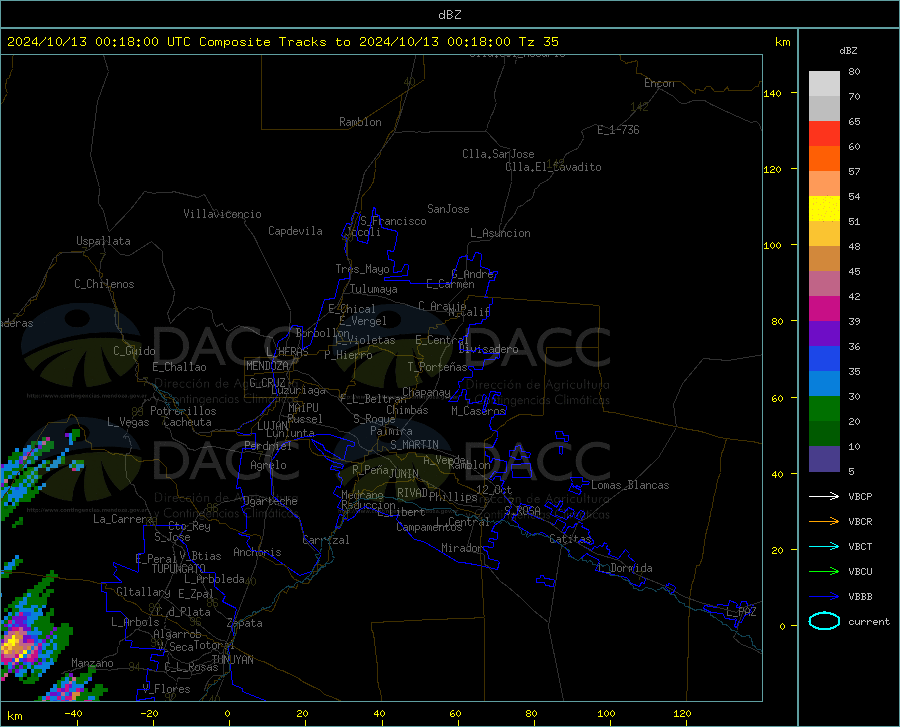Click the 'Catitas' map label
The height and width of the screenshot is (727, 900).
point(570,539)
